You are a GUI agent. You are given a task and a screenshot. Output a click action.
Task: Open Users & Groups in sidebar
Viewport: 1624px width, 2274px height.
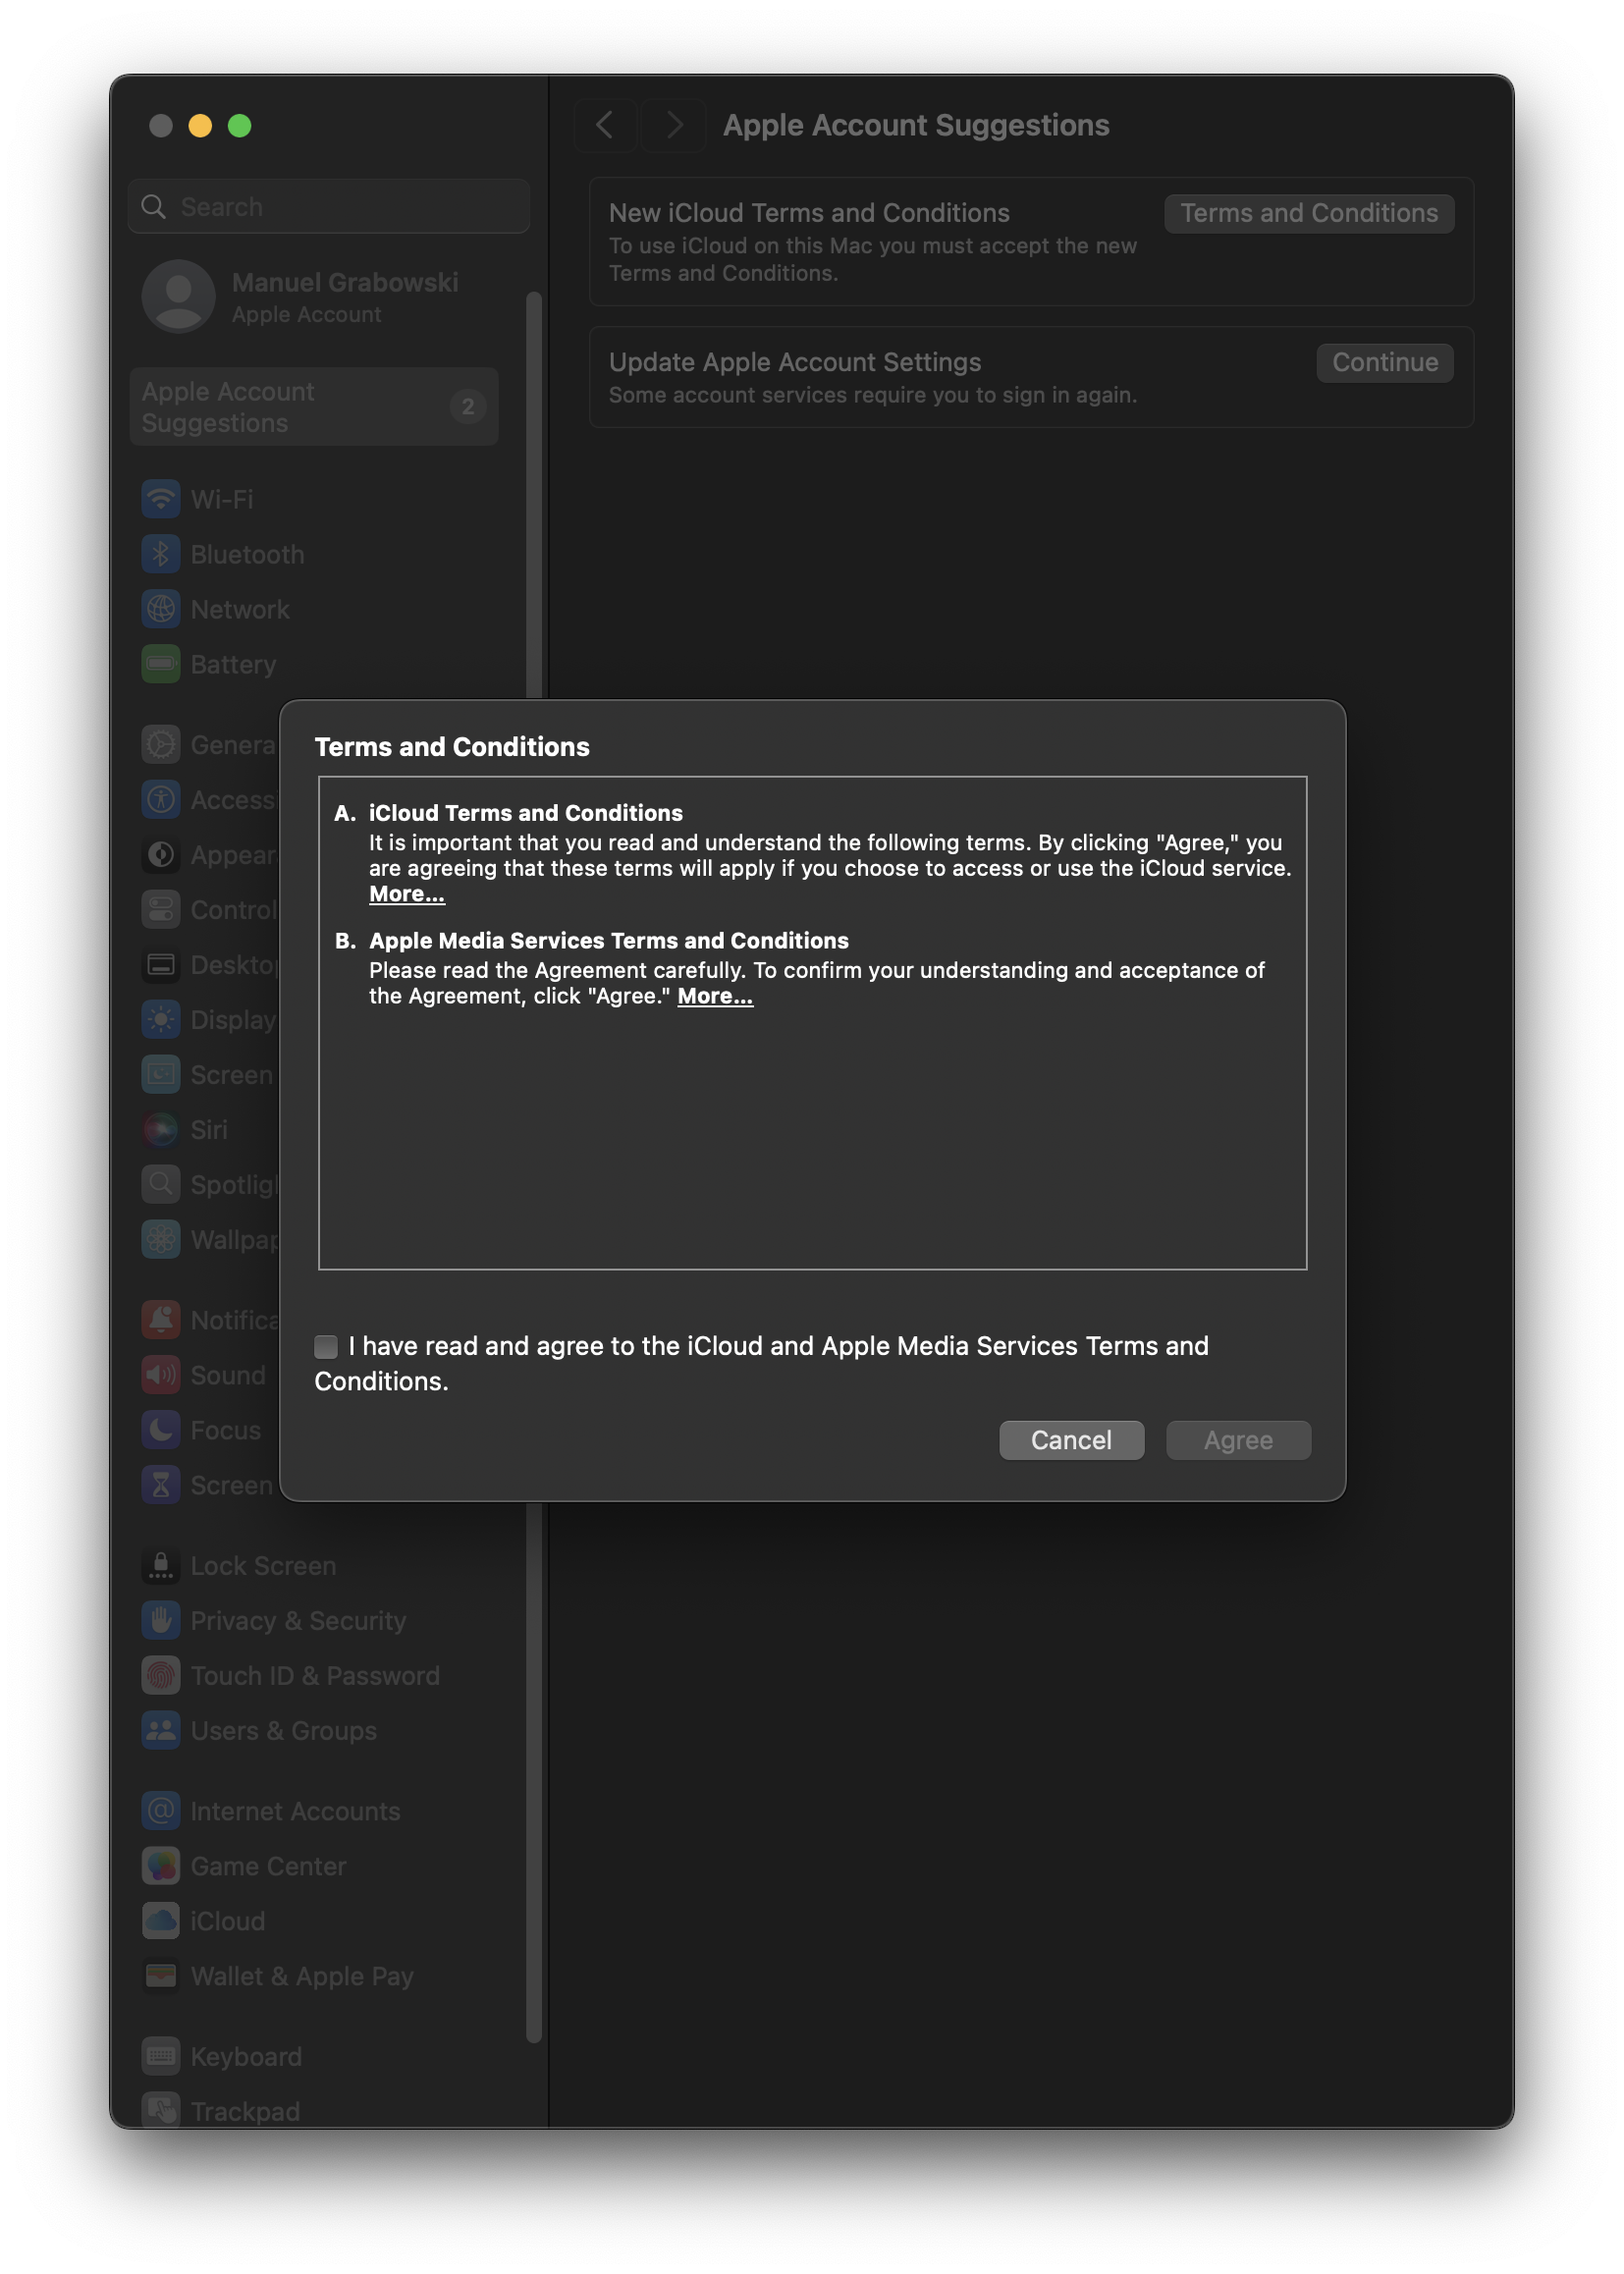point(283,1731)
